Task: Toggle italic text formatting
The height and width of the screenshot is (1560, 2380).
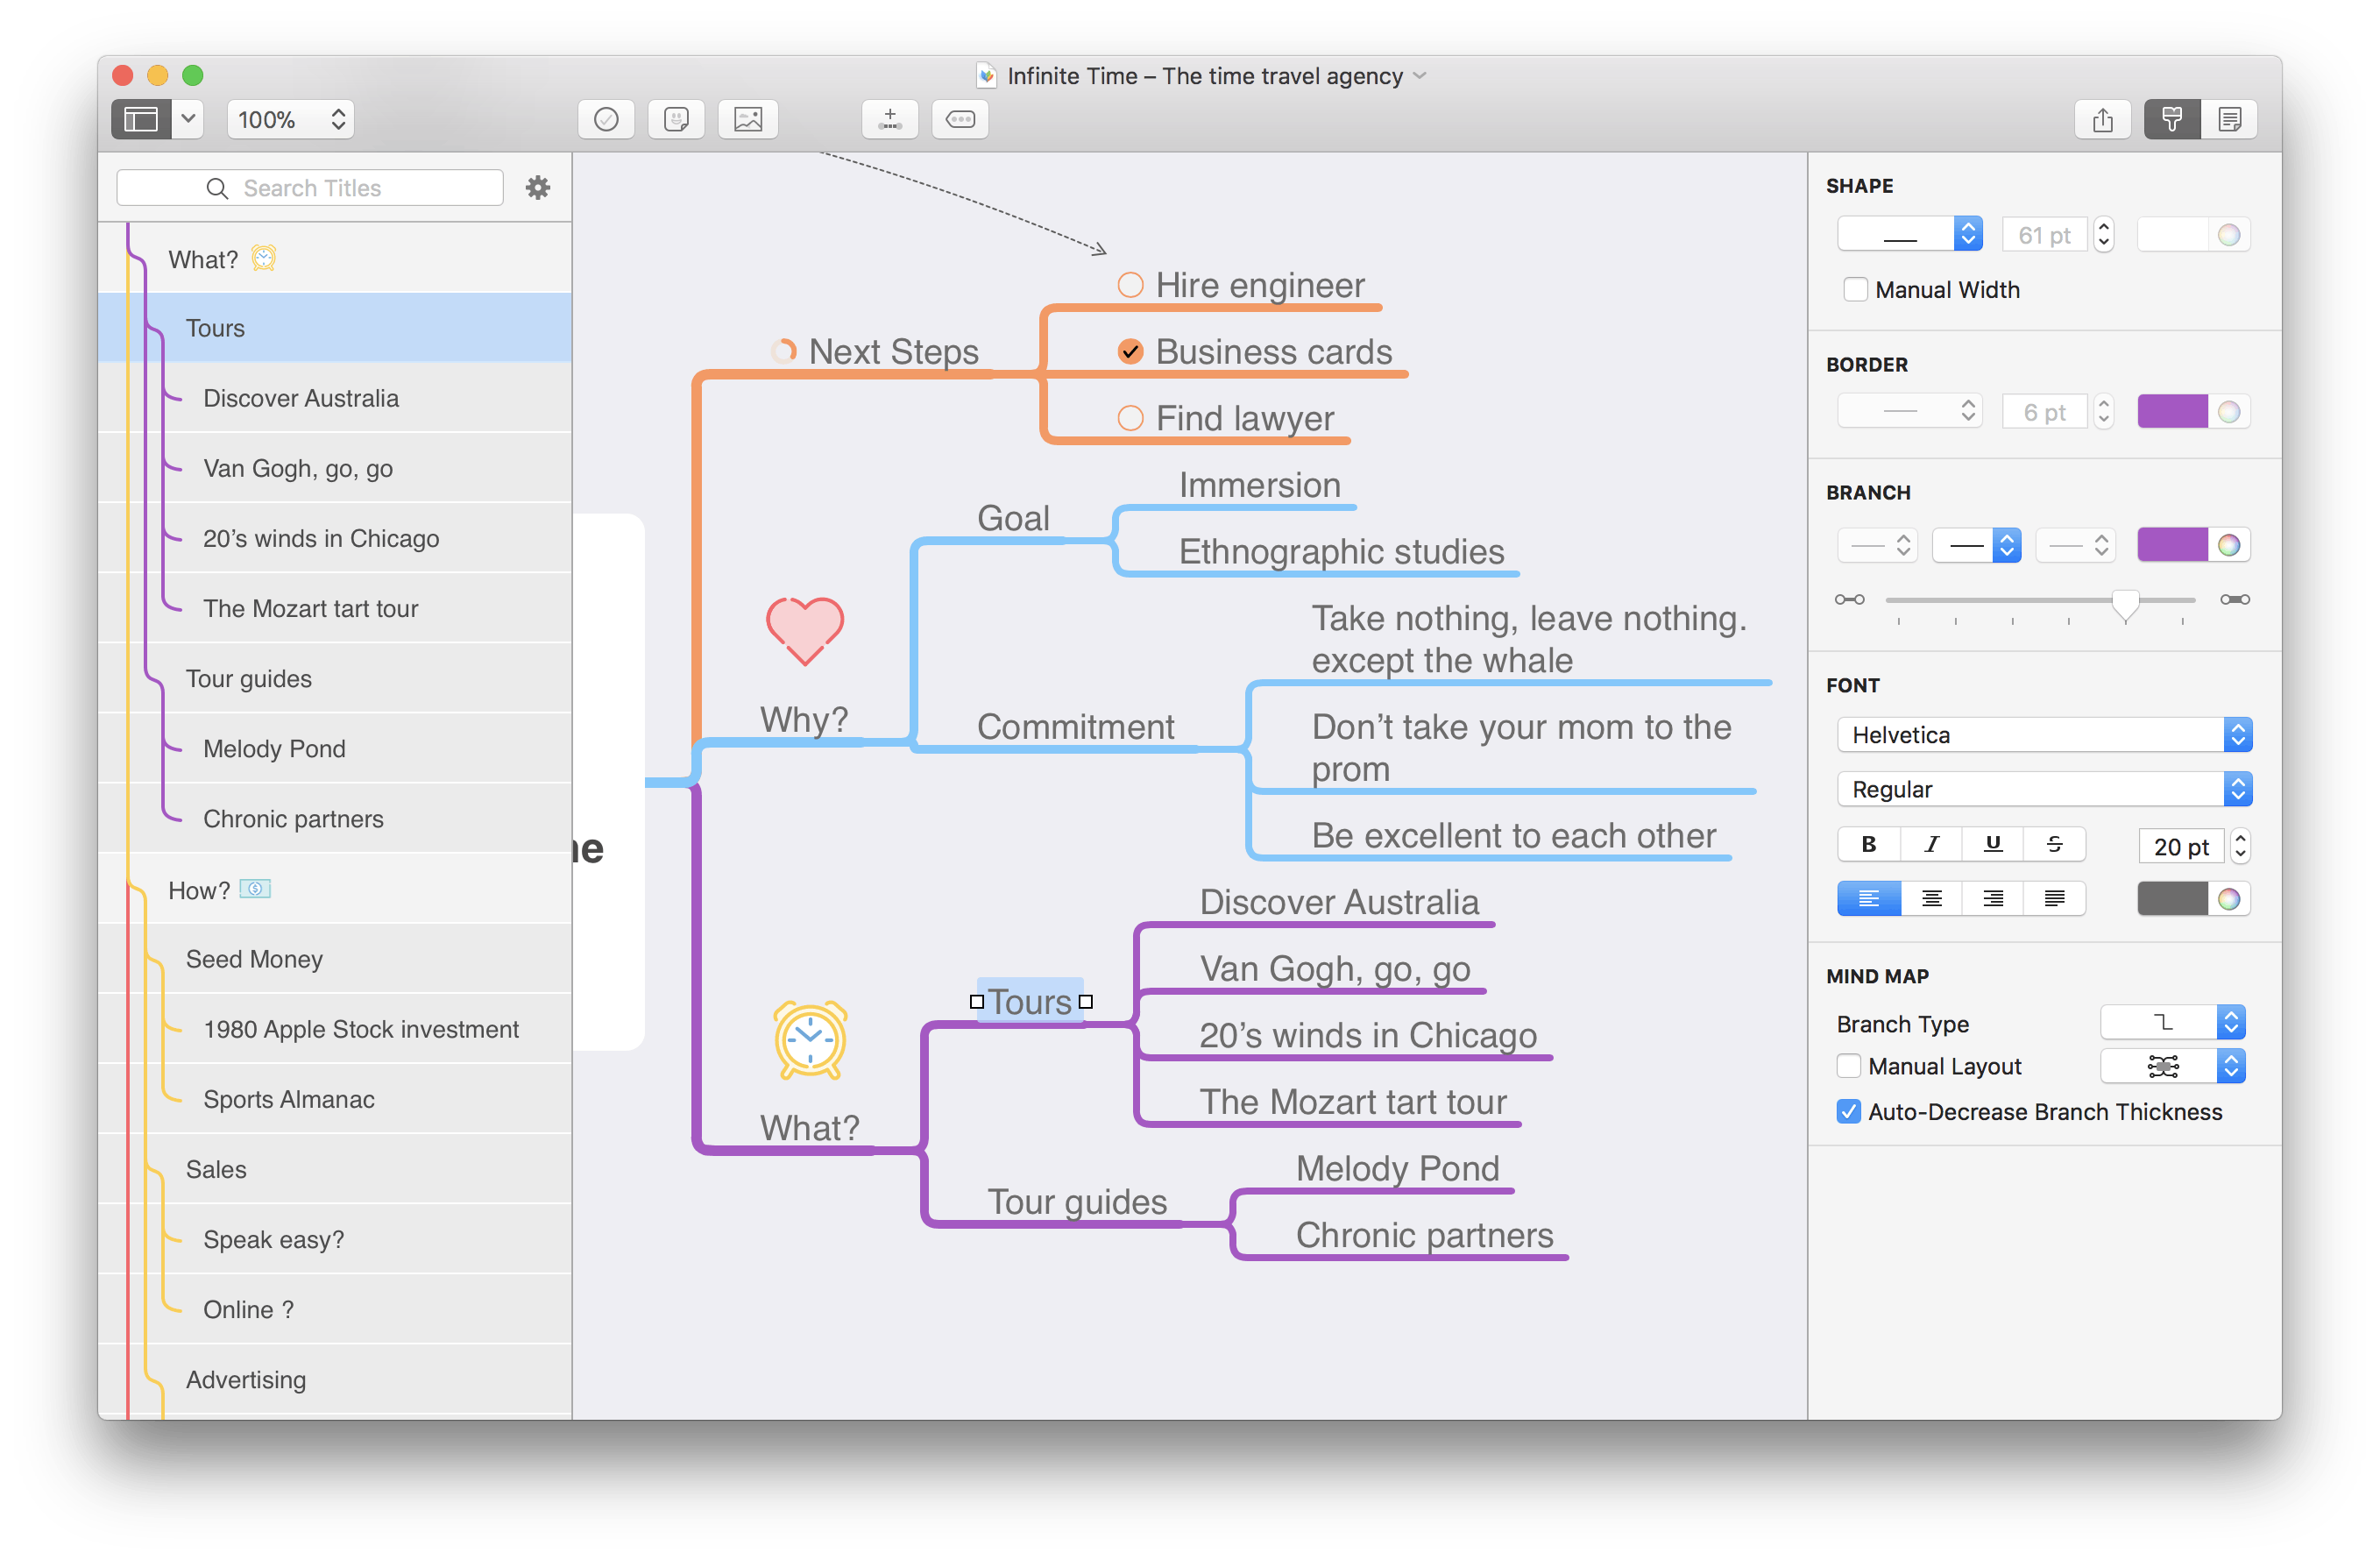Action: (1931, 845)
